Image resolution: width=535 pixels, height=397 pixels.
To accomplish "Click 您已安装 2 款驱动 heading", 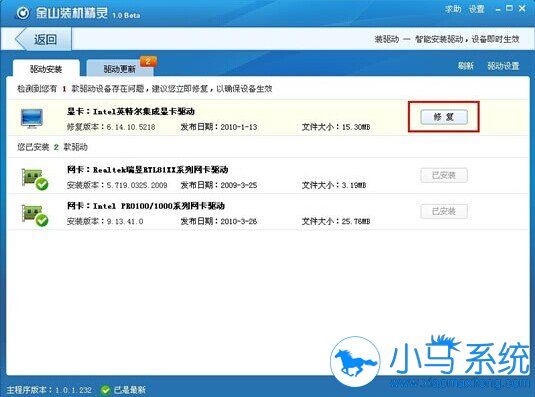I will [52, 147].
